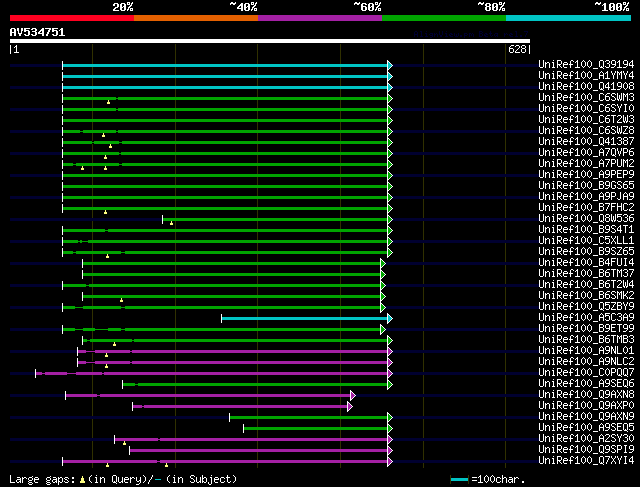Click the purple alignment bar for C0PQQ7
This screenshot has height=487, width=640.
(211, 374)
